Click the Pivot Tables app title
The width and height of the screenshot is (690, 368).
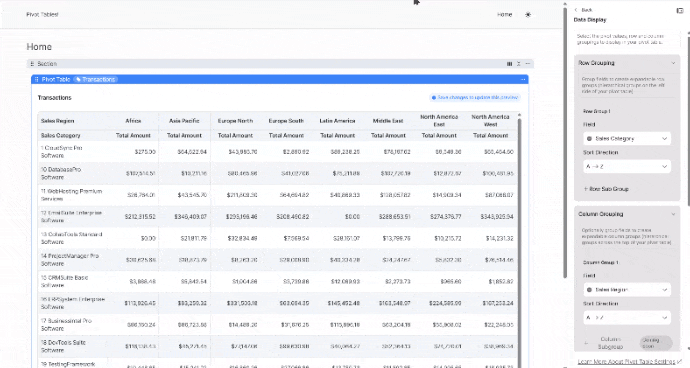42,15
